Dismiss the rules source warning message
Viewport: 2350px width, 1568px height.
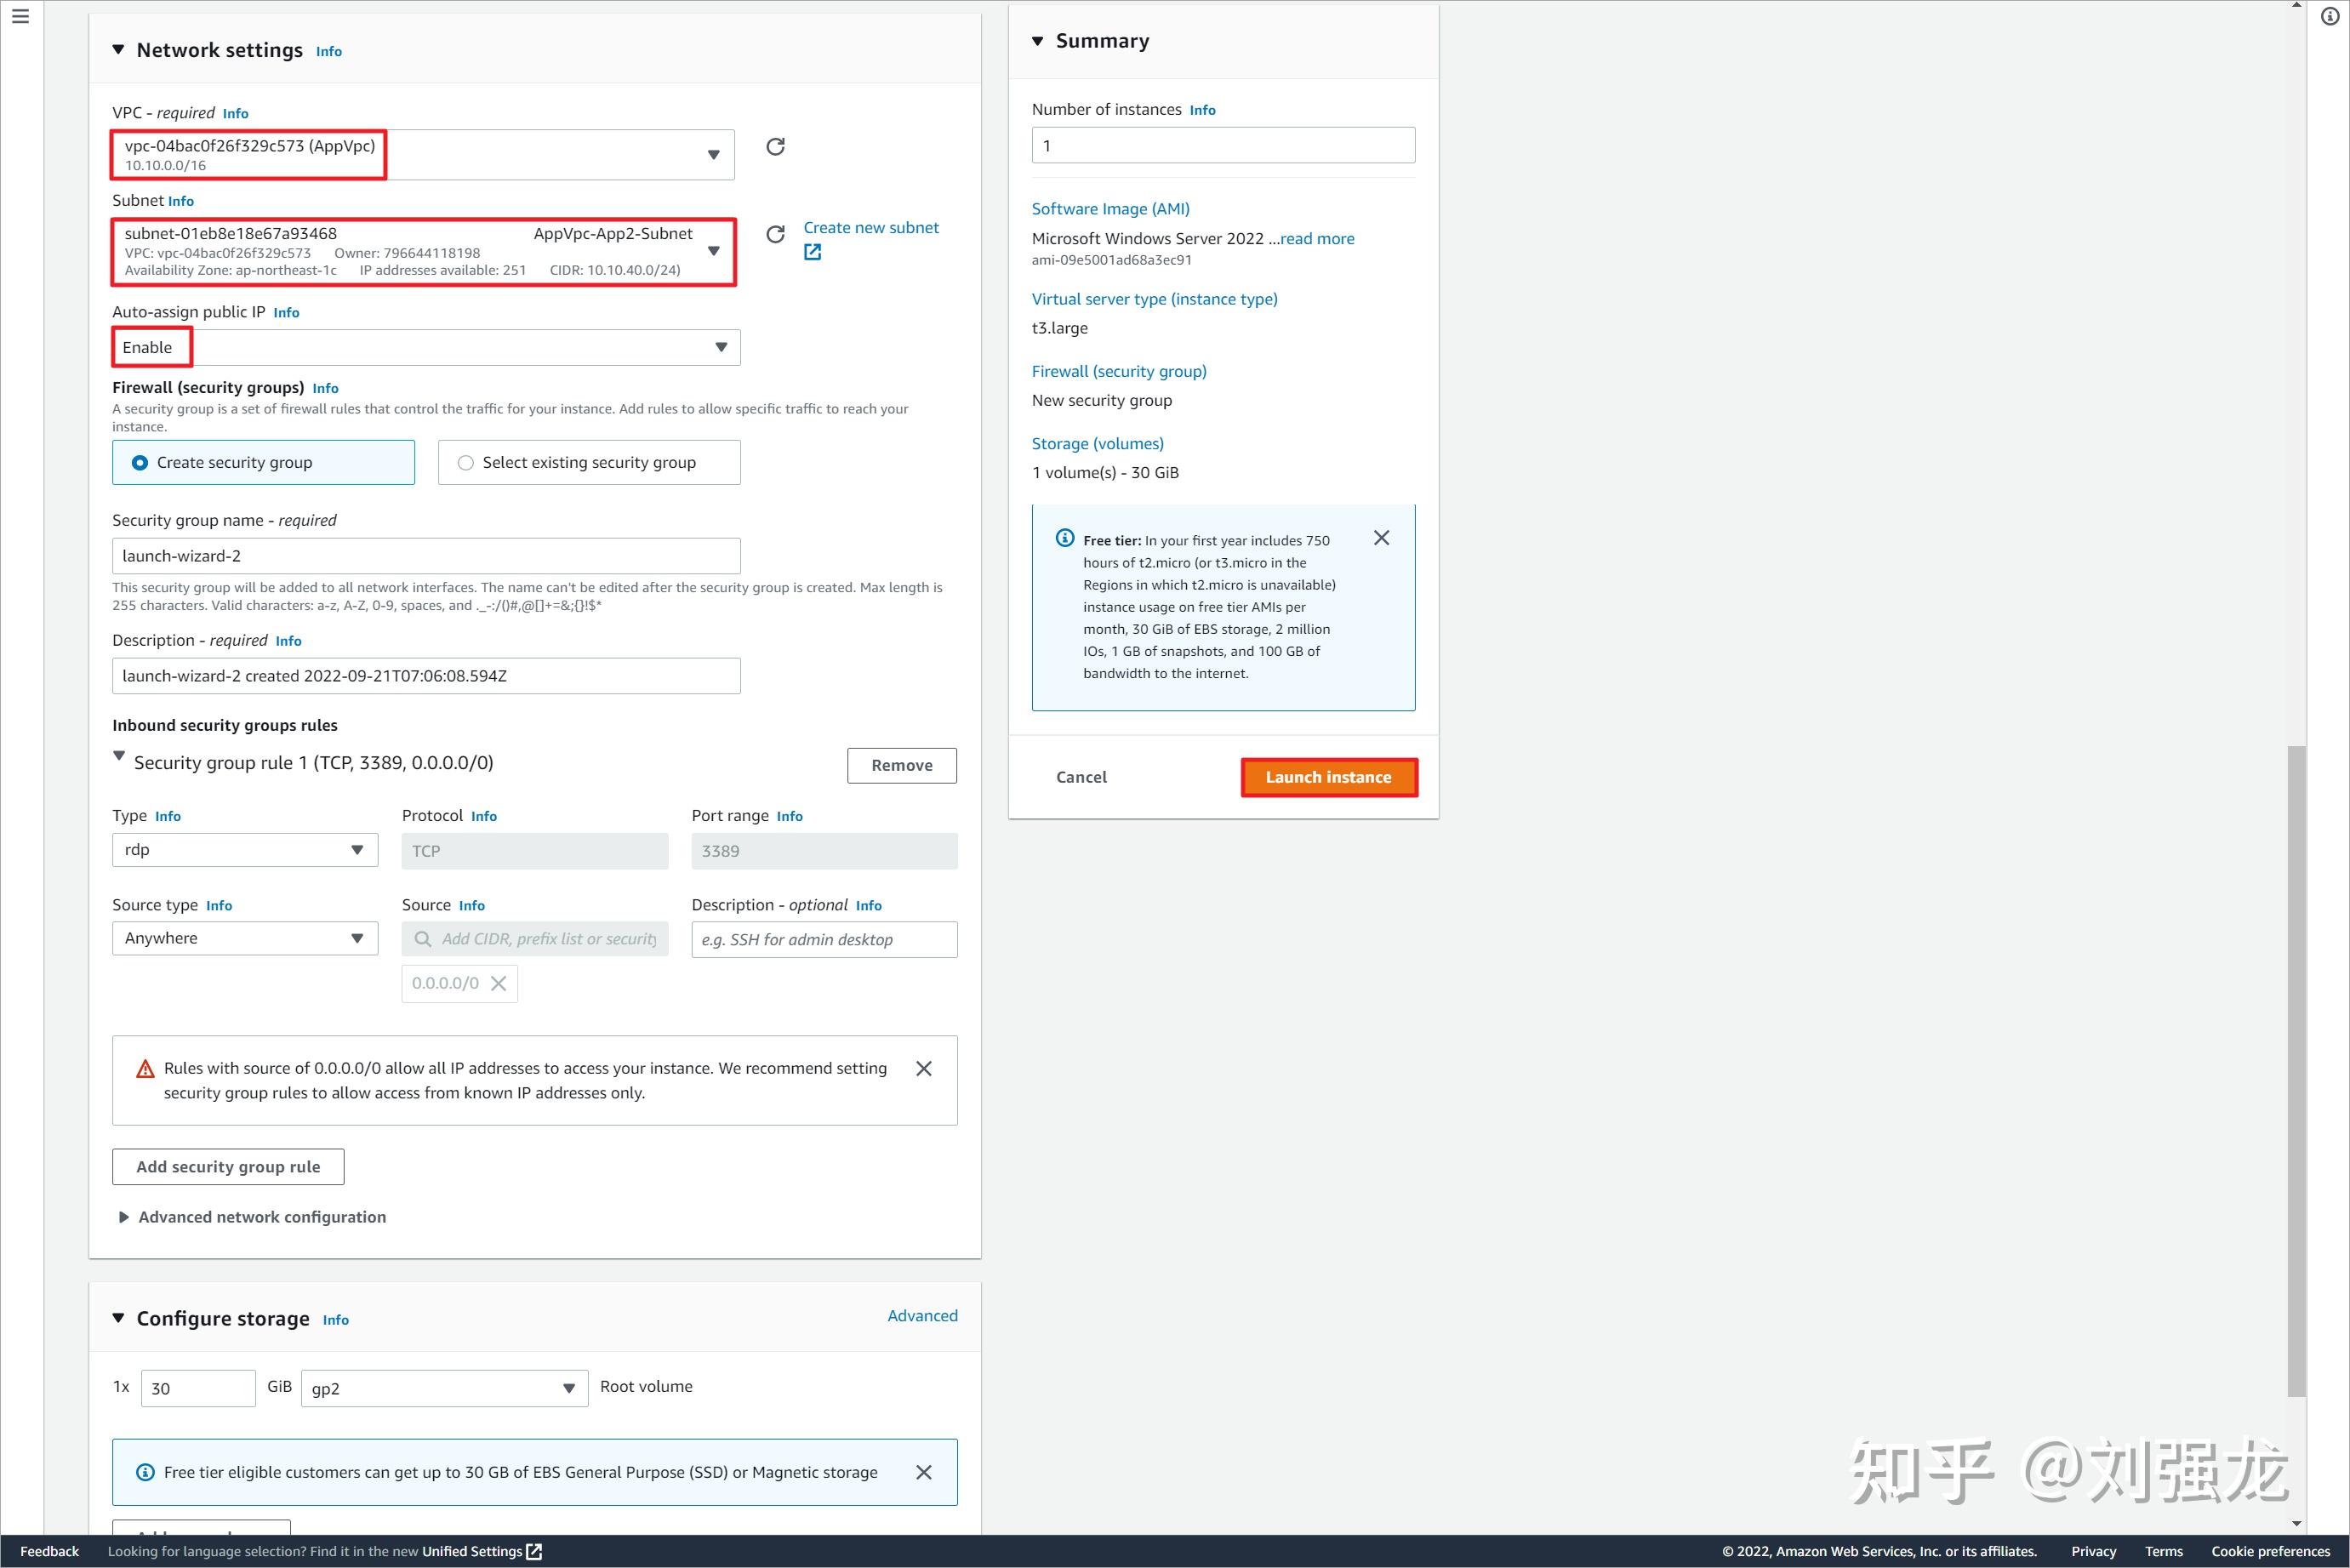coord(923,1068)
